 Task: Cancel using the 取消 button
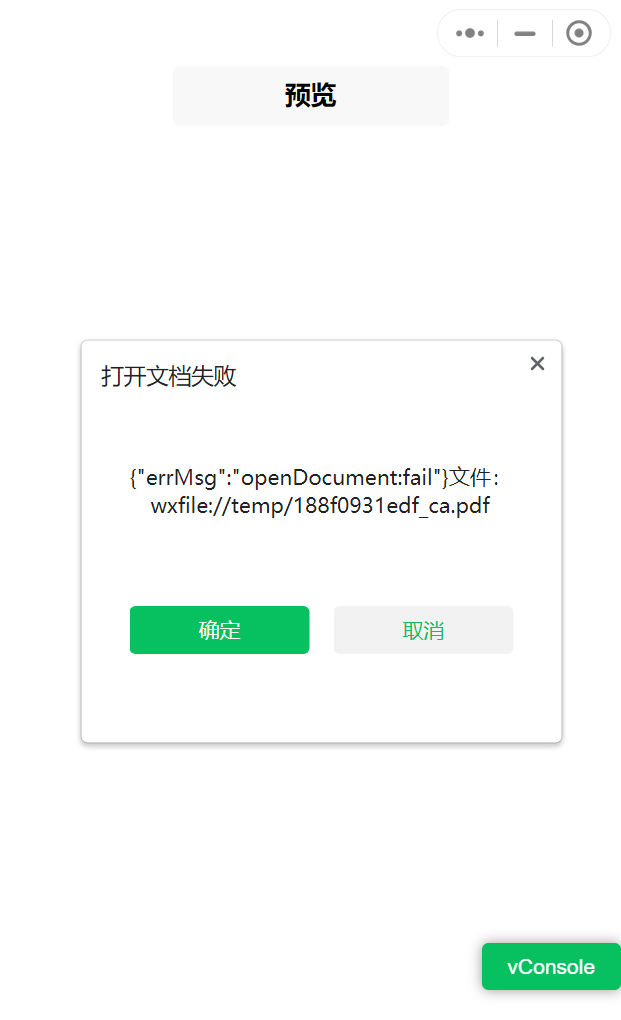pos(423,630)
